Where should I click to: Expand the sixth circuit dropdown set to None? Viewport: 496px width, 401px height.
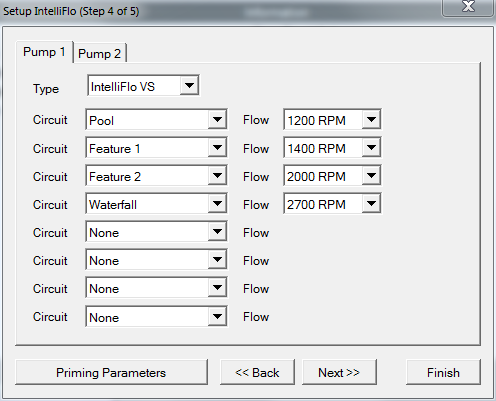pyautogui.click(x=156, y=260)
